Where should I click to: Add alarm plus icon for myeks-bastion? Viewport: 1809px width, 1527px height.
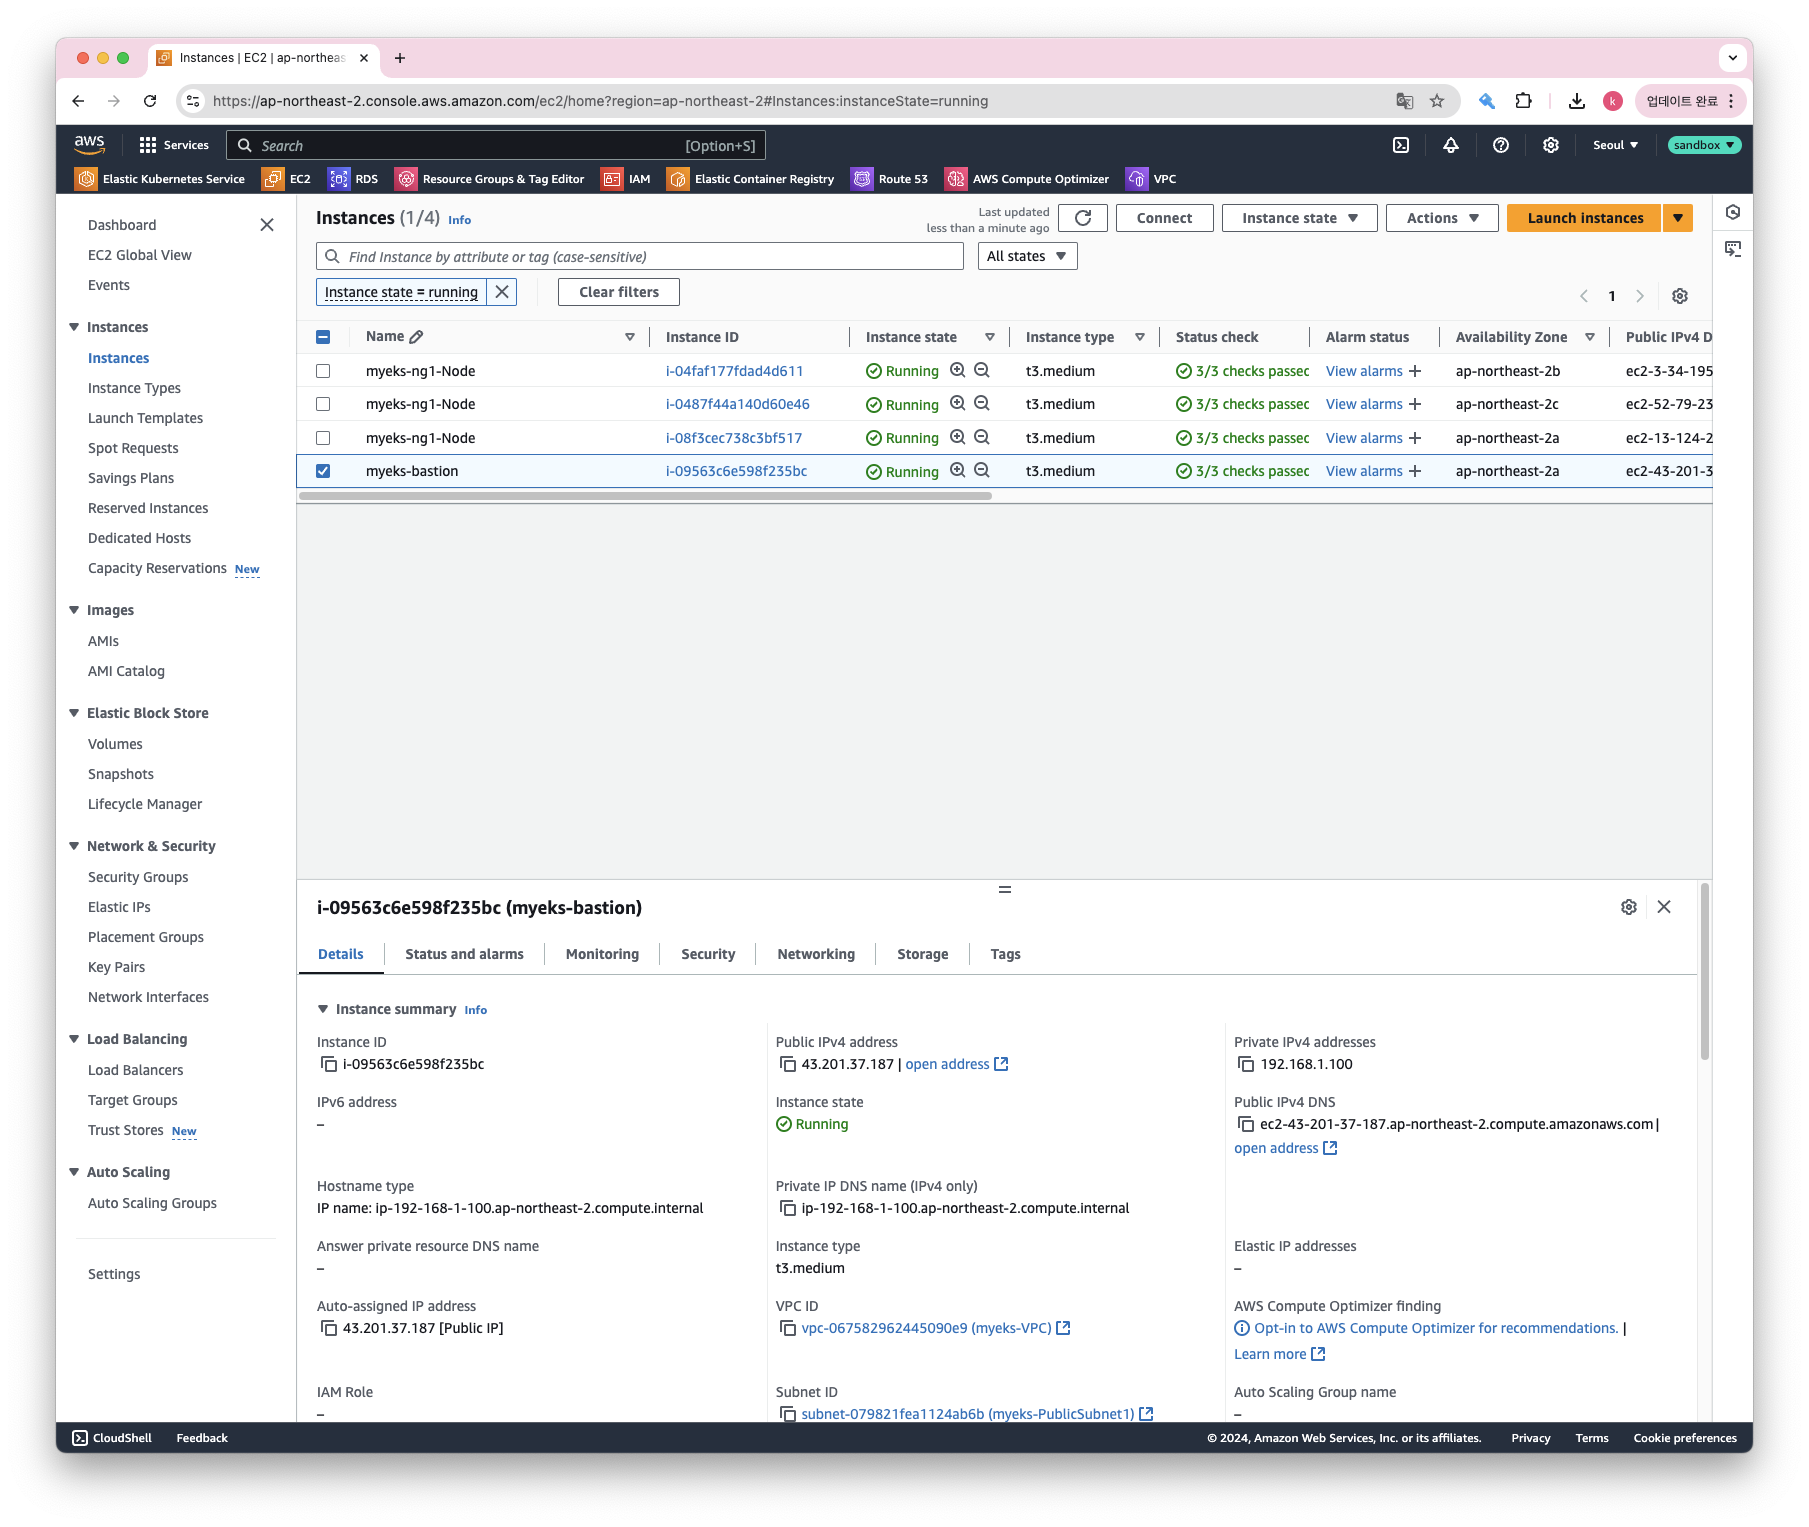1415,471
